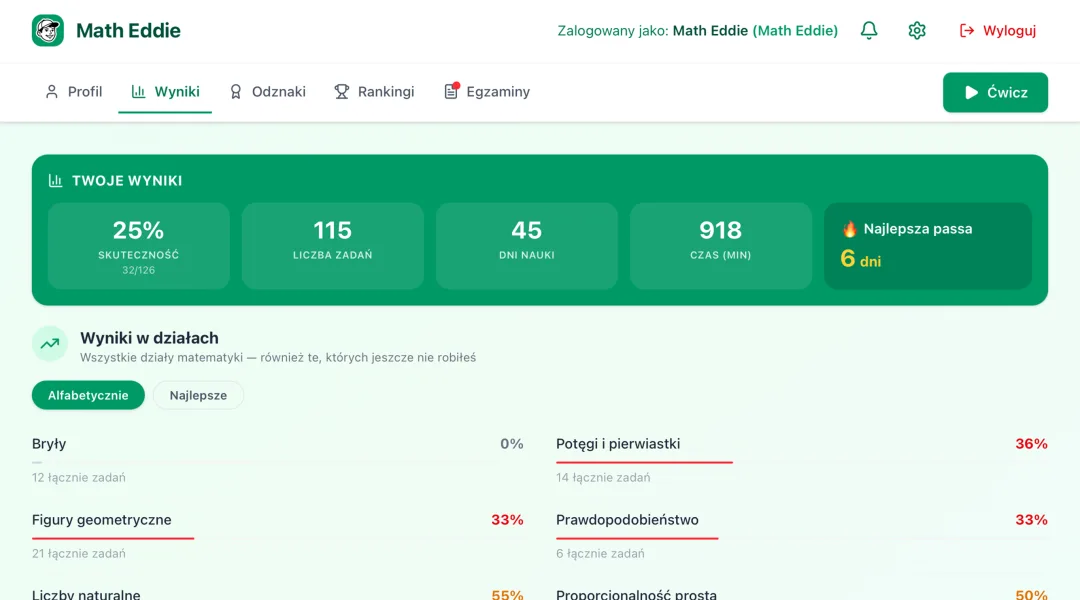Click the Math Eddie title text

[128, 30]
